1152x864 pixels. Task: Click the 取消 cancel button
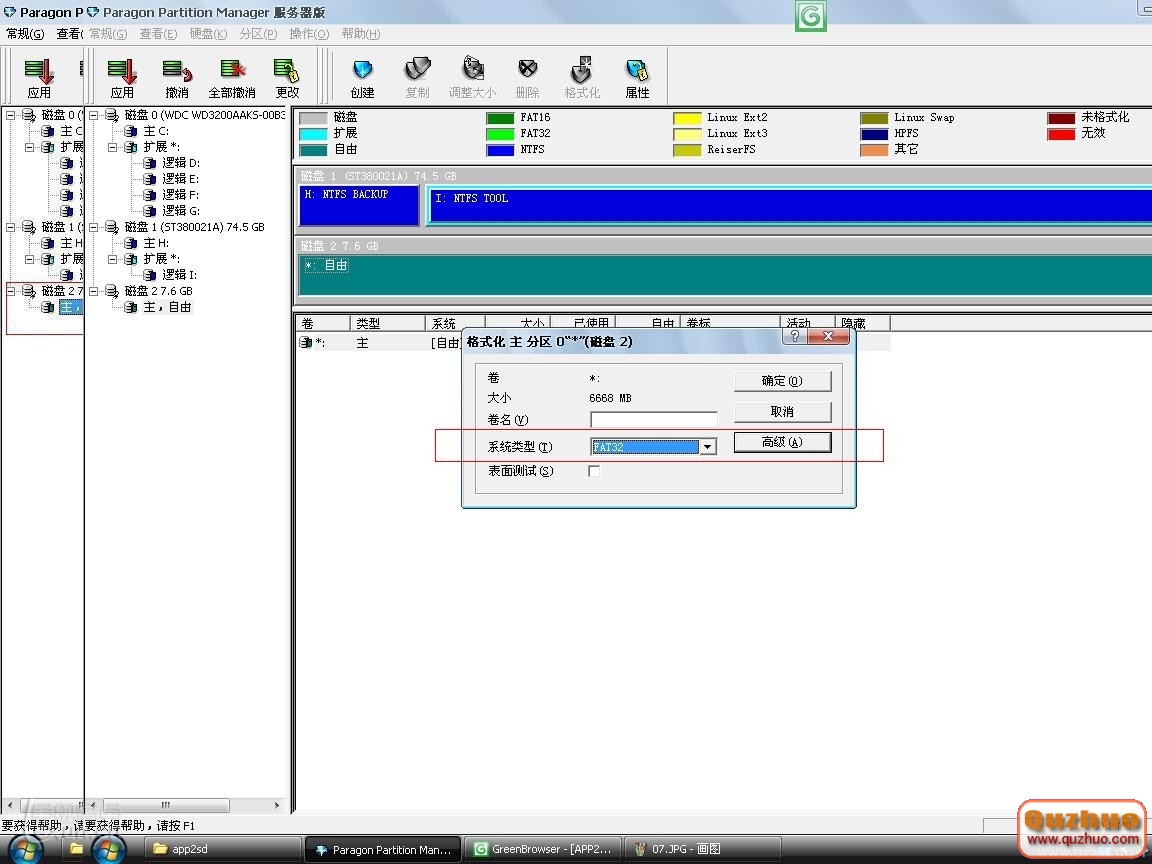click(782, 412)
